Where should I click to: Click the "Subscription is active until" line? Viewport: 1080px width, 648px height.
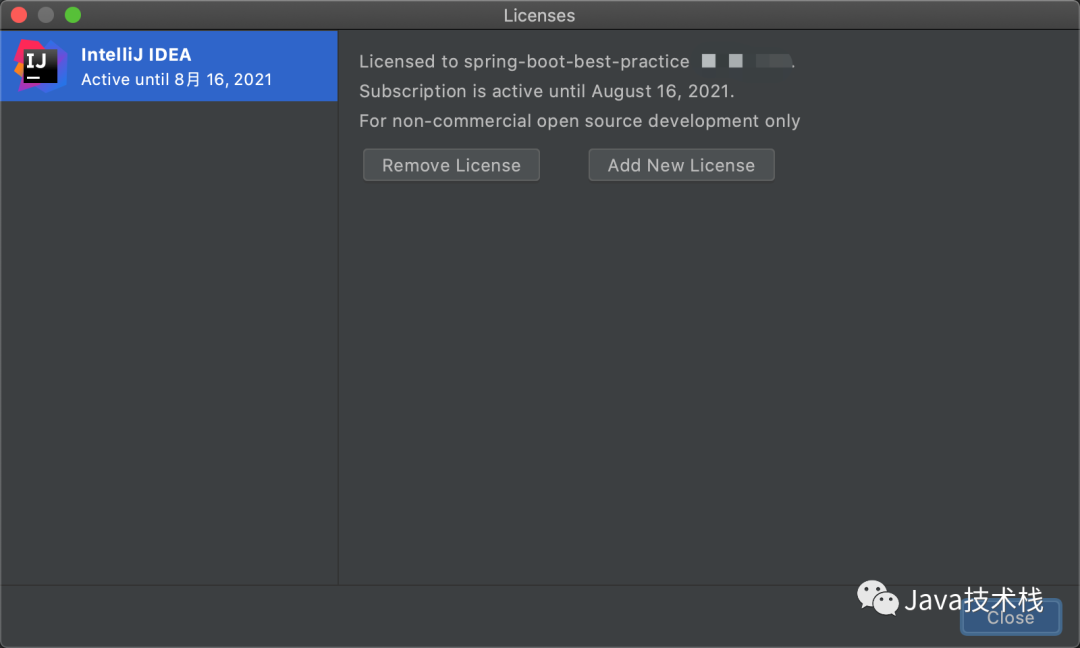[x=546, y=91]
